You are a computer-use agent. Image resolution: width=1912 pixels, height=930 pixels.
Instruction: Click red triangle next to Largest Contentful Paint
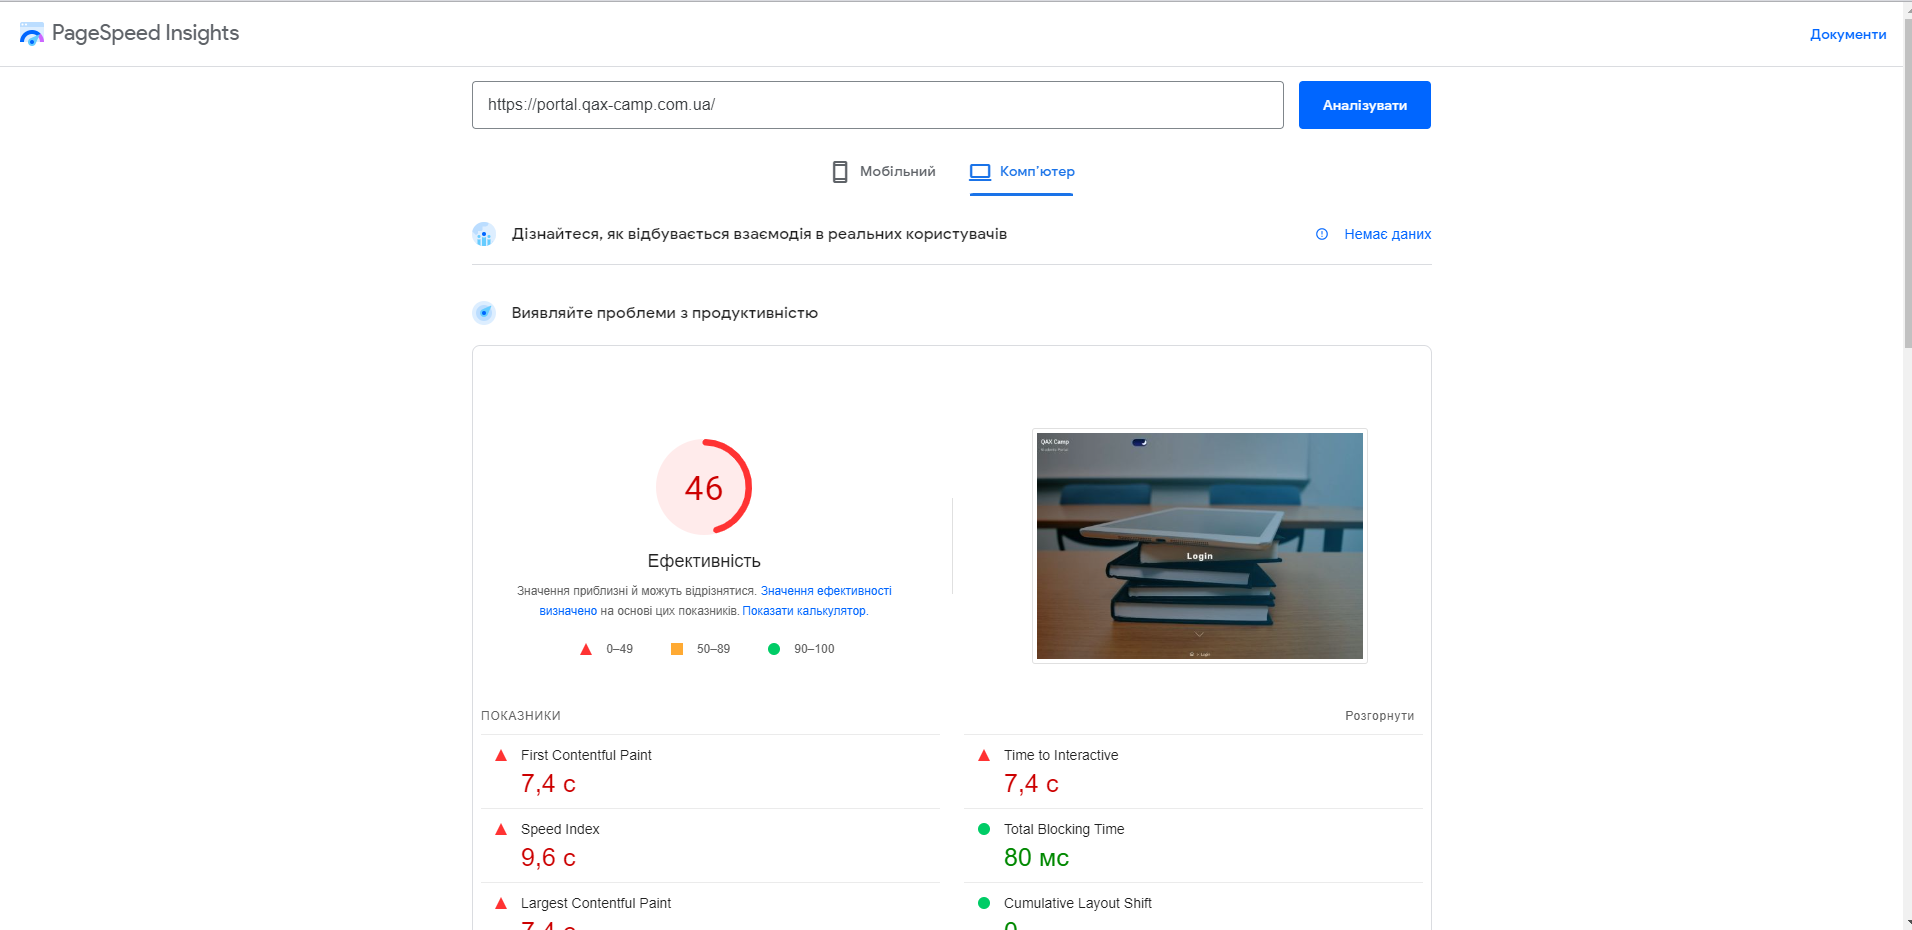point(501,904)
